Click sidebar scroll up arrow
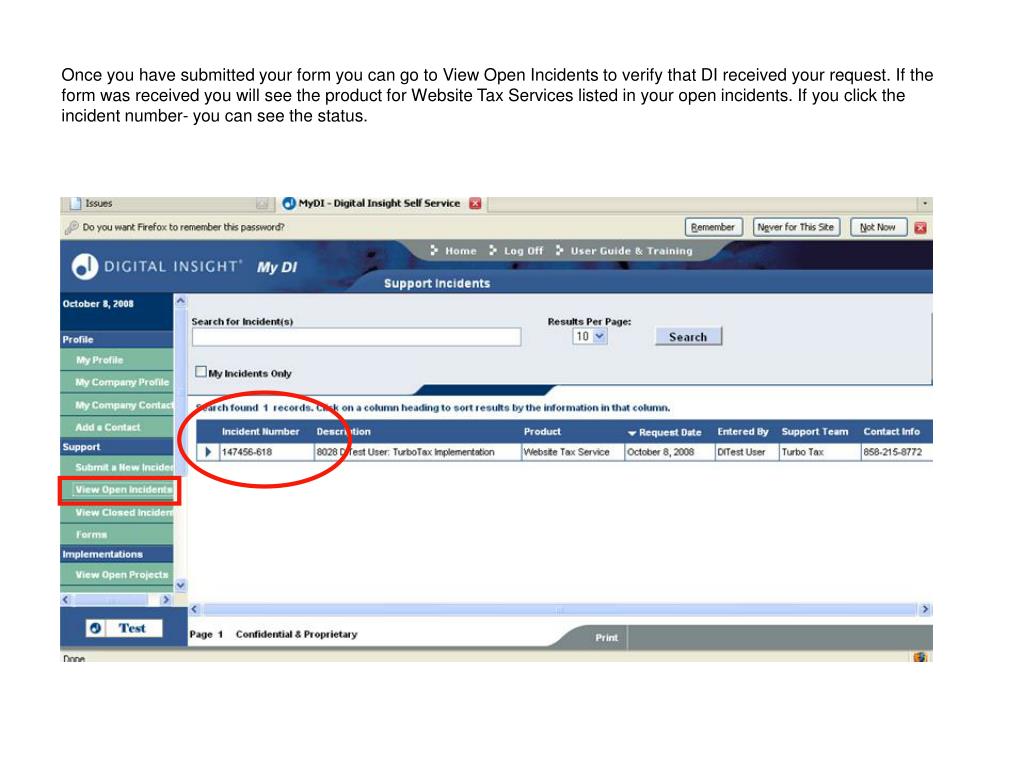The height and width of the screenshot is (768, 1024). 181,301
